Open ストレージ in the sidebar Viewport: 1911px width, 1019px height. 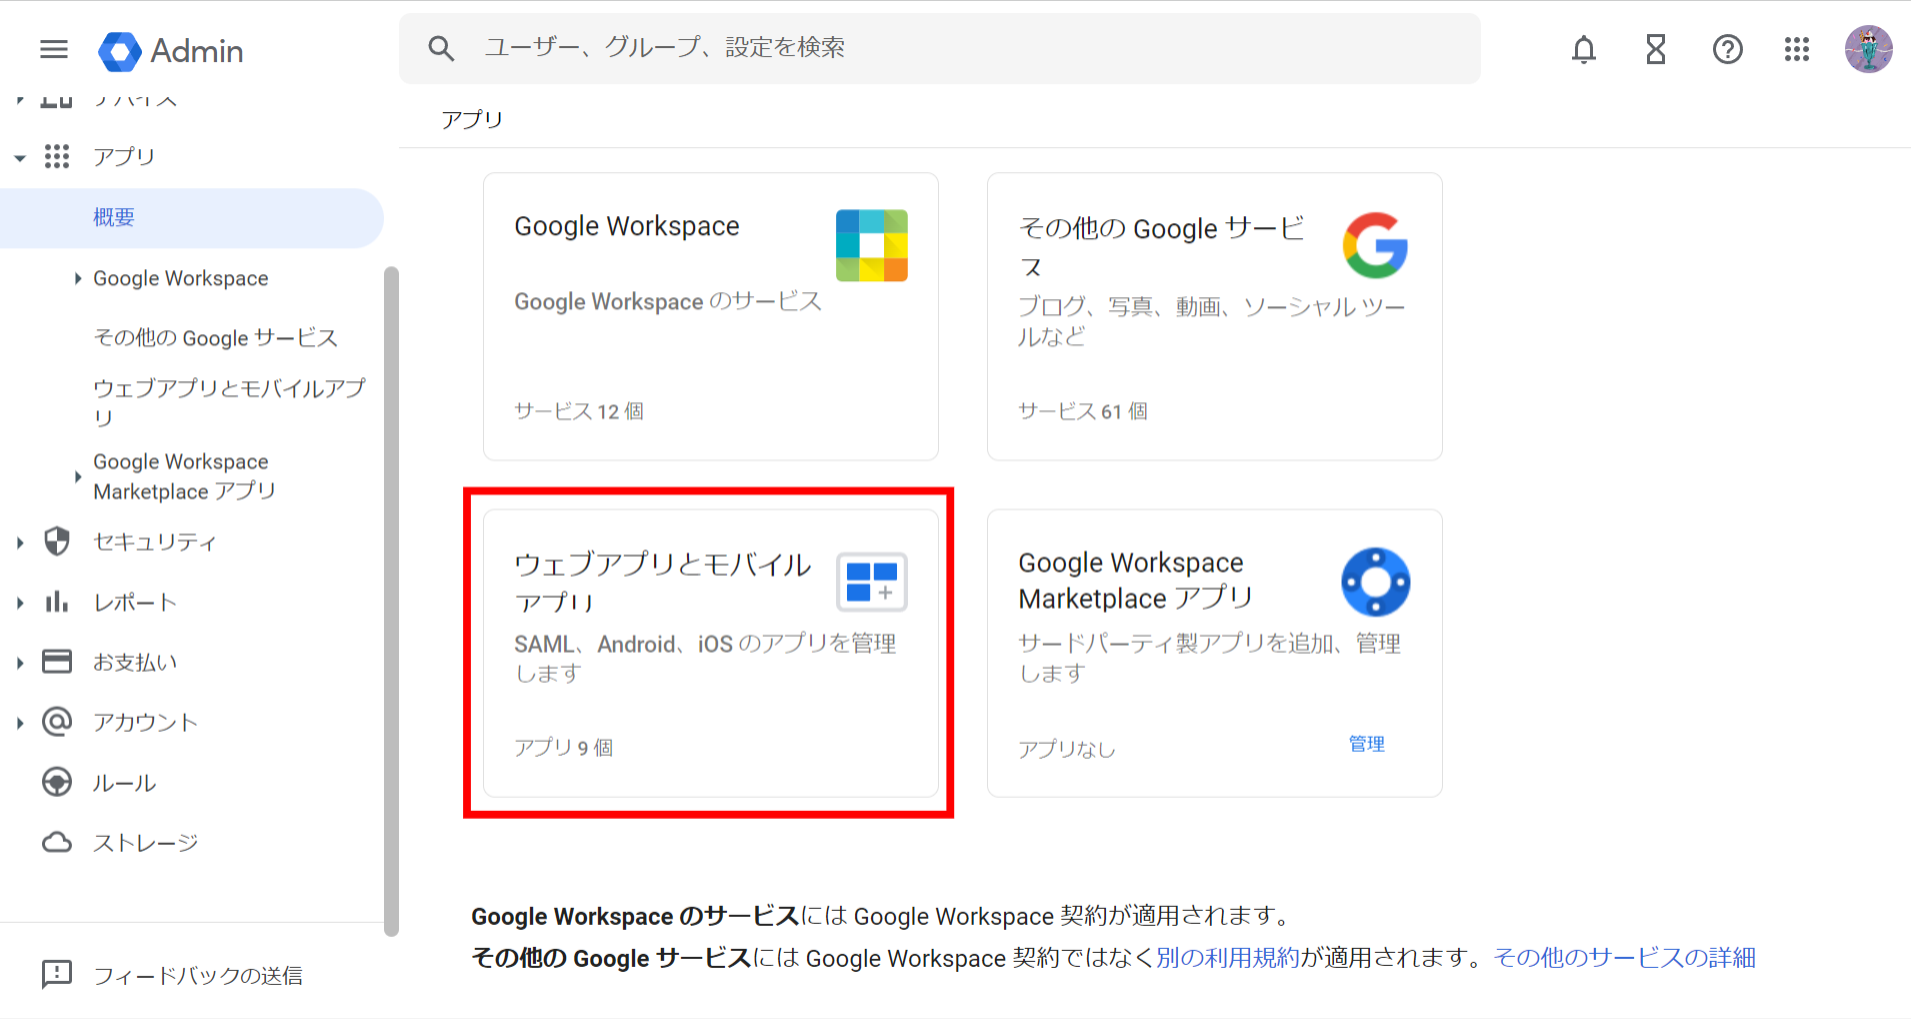(146, 843)
